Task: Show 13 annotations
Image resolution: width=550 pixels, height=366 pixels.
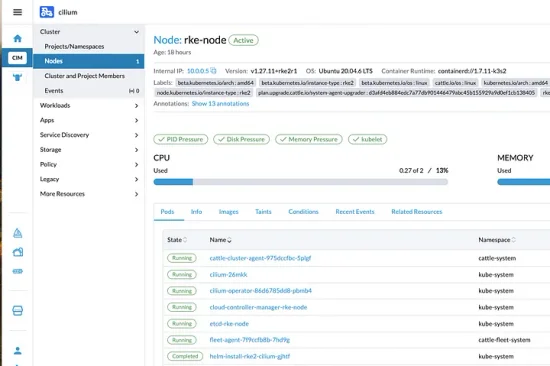Action: [x=220, y=104]
